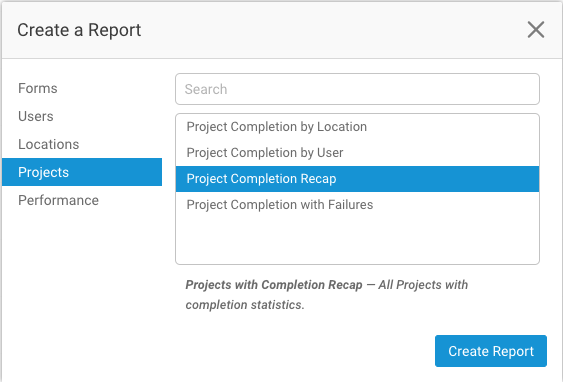Click the completion statistics description line
Image resolution: width=563 pixels, height=382 pixels.
[245, 305]
